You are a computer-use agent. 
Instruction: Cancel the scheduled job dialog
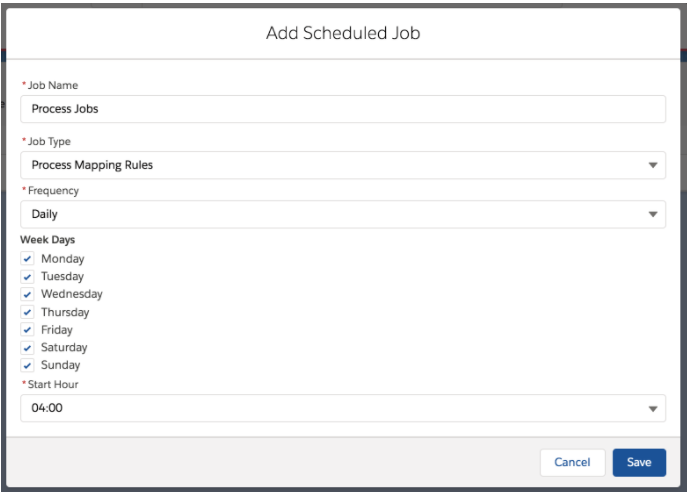click(x=572, y=463)
